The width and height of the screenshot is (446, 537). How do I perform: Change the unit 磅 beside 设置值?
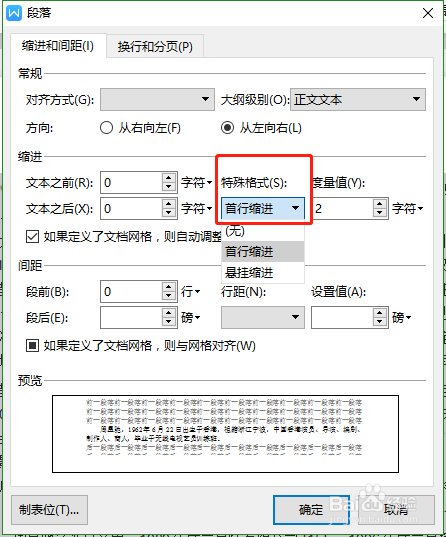coord(401,317)
